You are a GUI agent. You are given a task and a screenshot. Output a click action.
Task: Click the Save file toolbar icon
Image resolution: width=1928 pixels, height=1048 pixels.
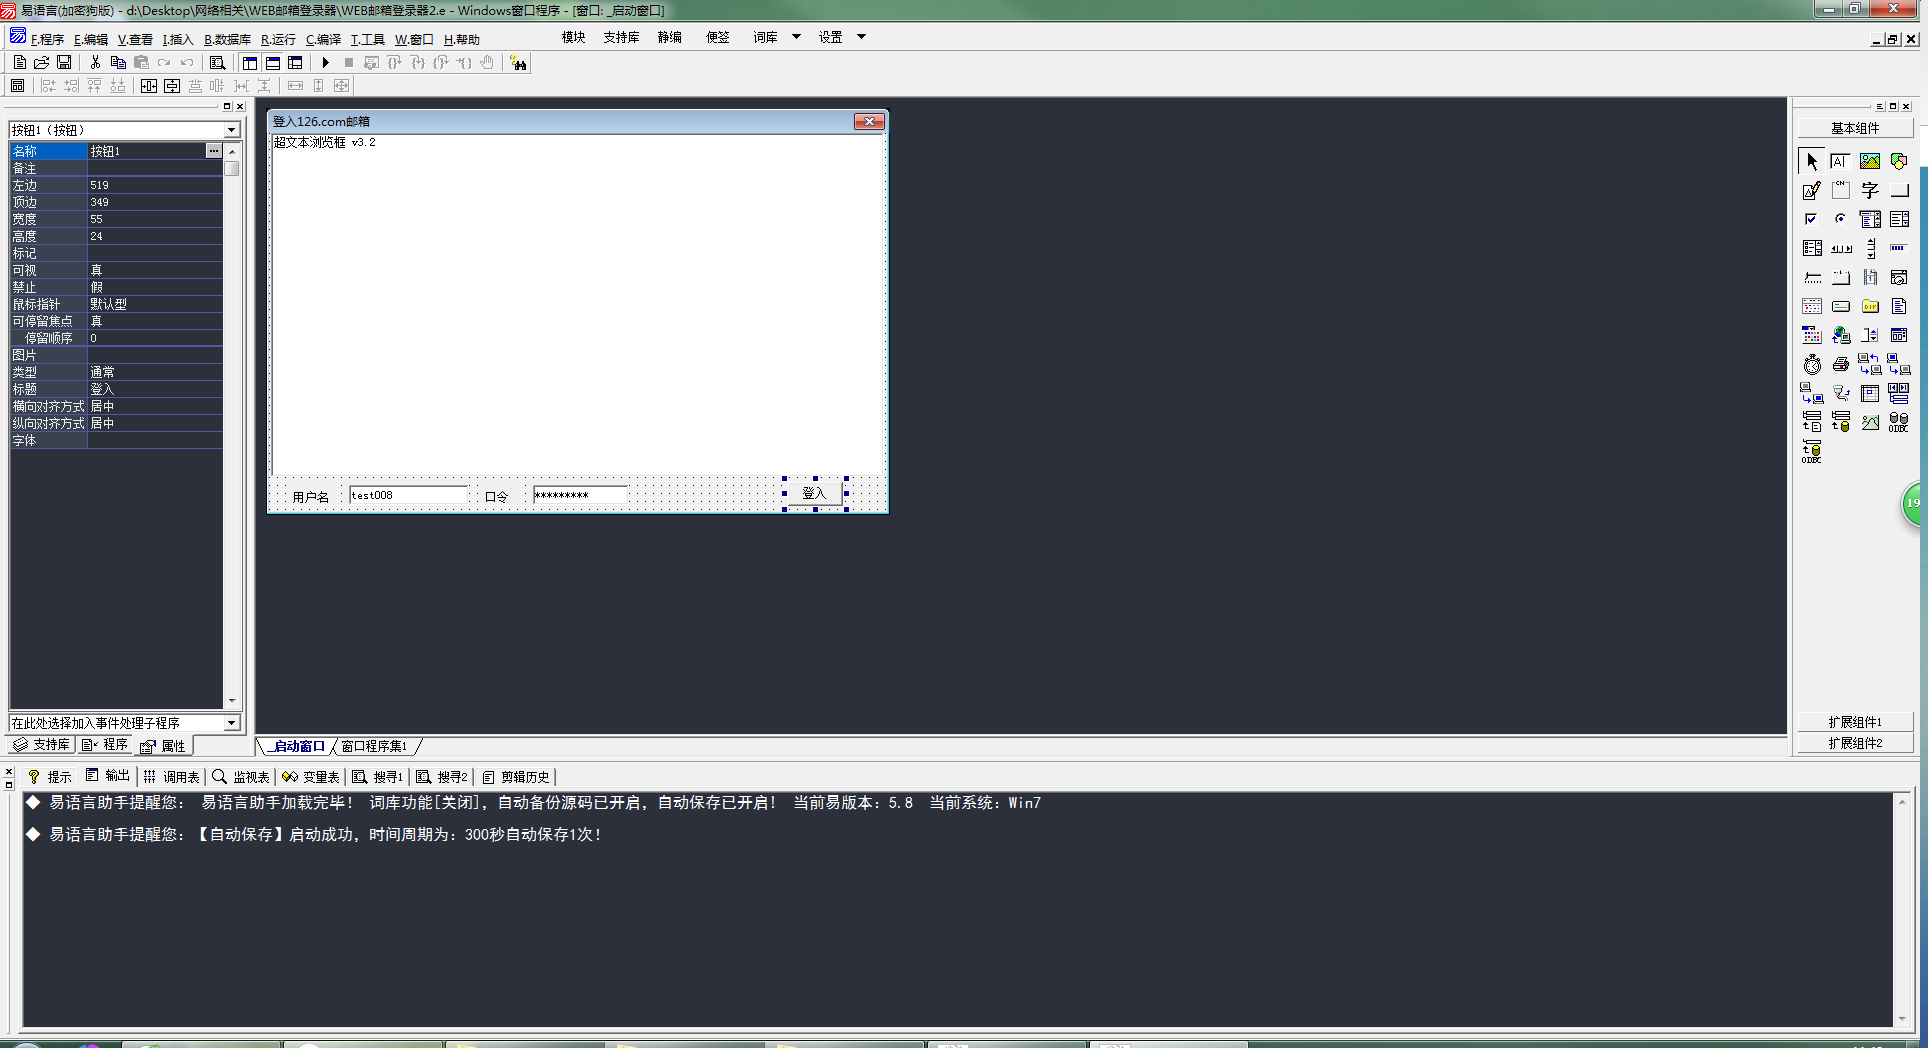[x=64, y=63]
